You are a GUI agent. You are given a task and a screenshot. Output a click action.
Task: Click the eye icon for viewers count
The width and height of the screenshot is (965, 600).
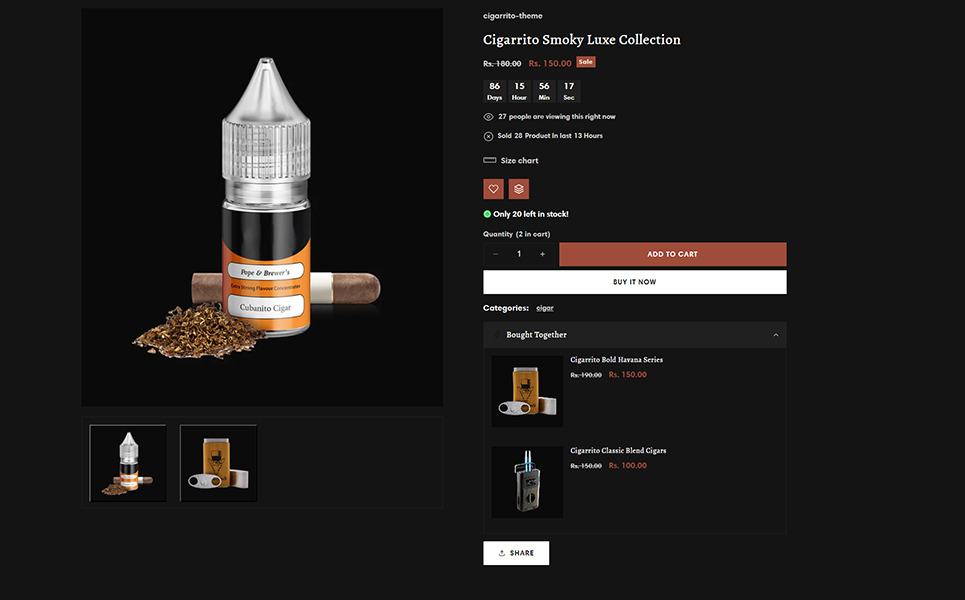tap(488, 117)
